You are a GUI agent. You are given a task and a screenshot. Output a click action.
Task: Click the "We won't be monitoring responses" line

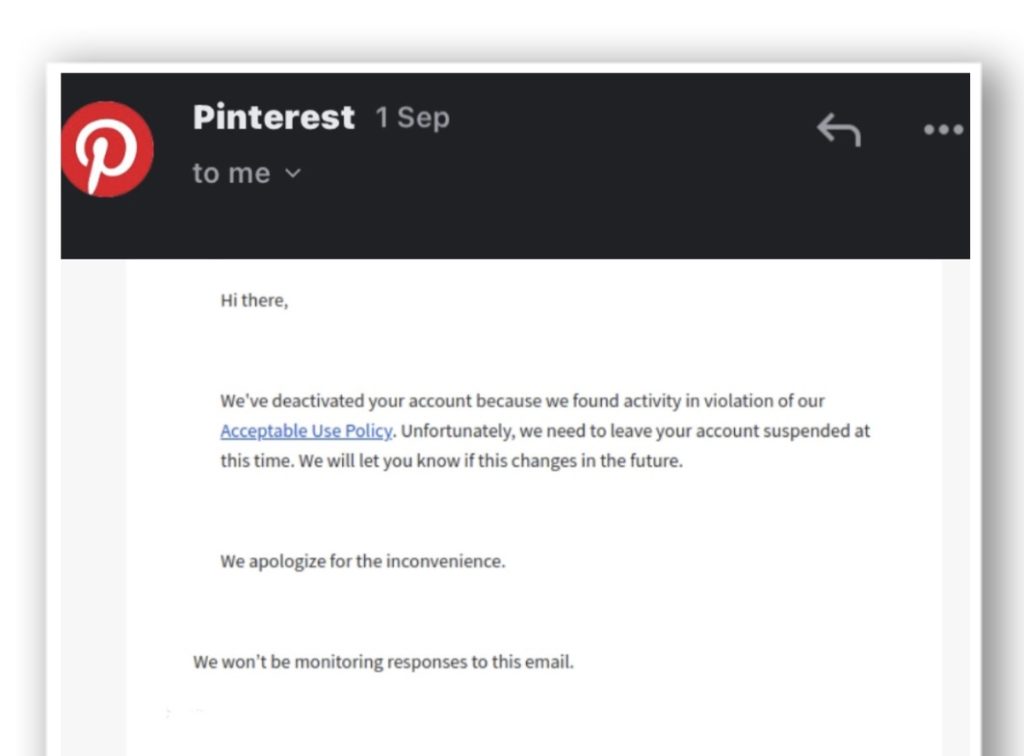[x=383, y=661]
